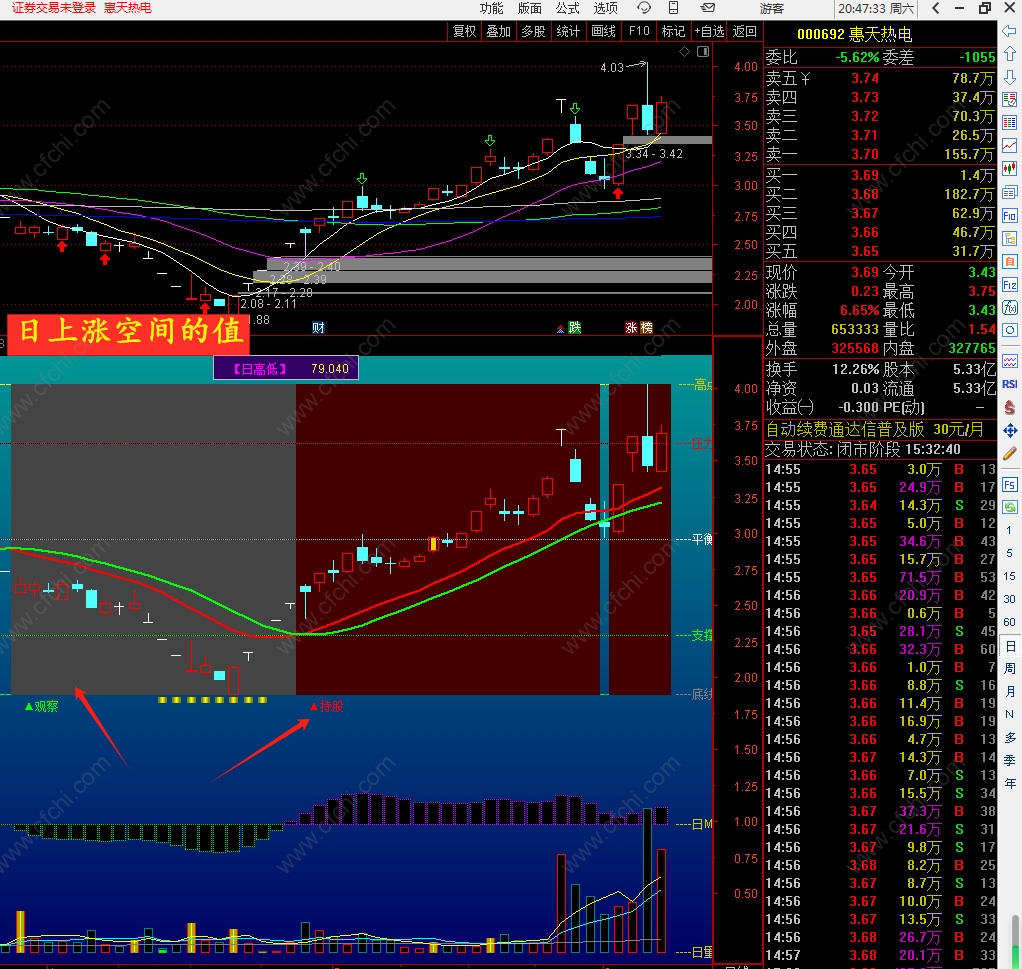
Task: Select the quarterly 季 period button
Action: tap(1009, 760)
